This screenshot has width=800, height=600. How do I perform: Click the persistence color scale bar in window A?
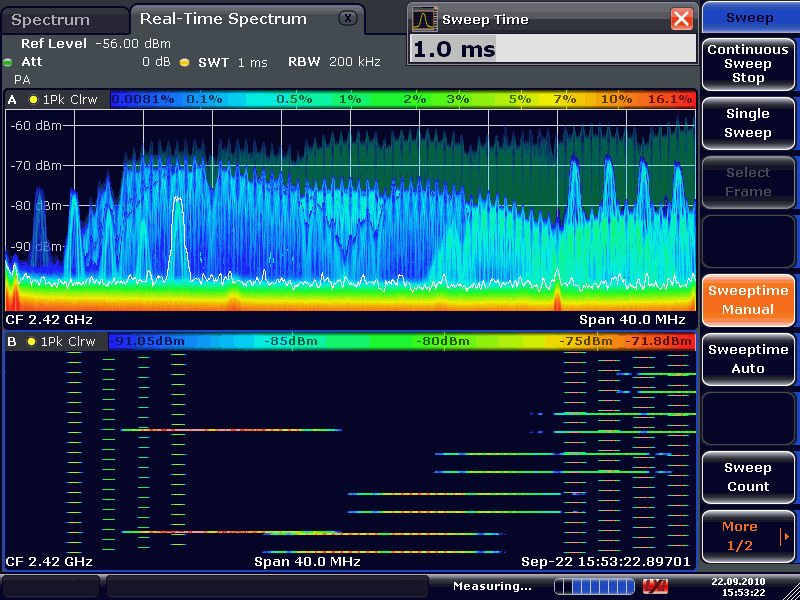(403, 99)
